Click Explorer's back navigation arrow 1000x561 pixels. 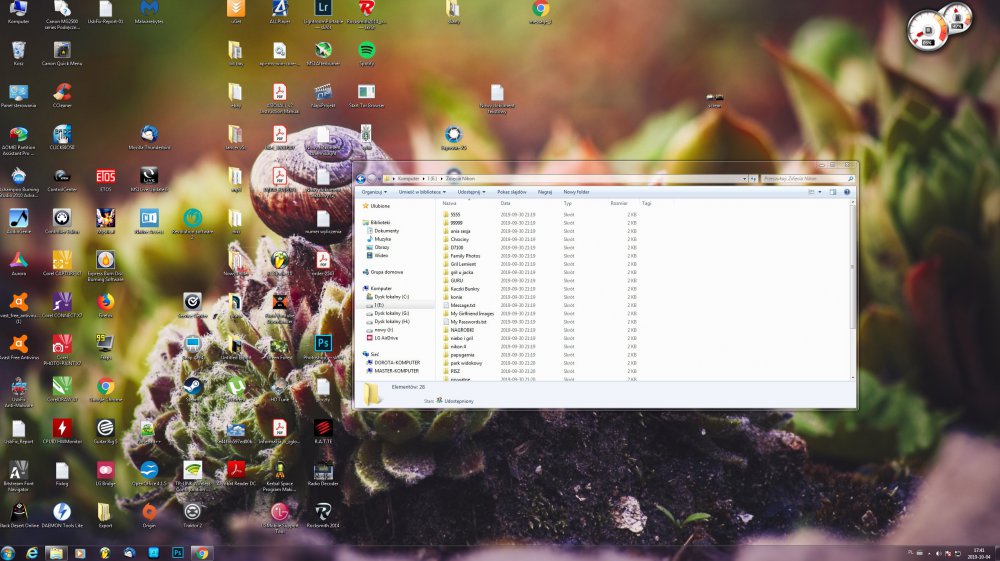click(361, 178)
